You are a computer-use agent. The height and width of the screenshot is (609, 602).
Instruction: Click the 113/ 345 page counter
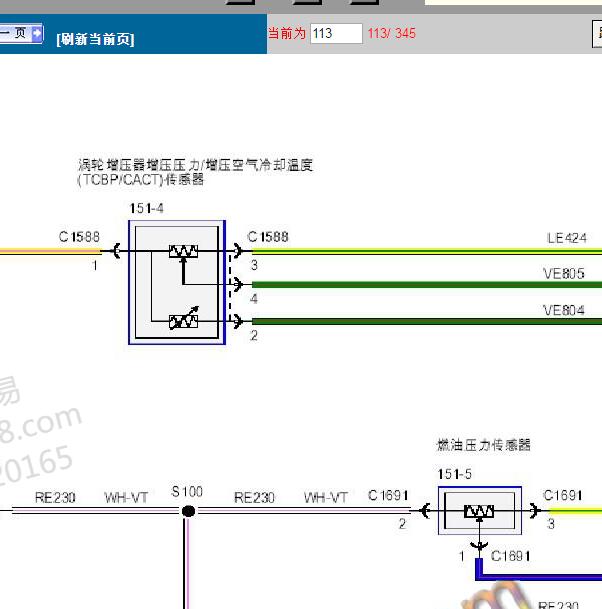click(x=391, y=33)
